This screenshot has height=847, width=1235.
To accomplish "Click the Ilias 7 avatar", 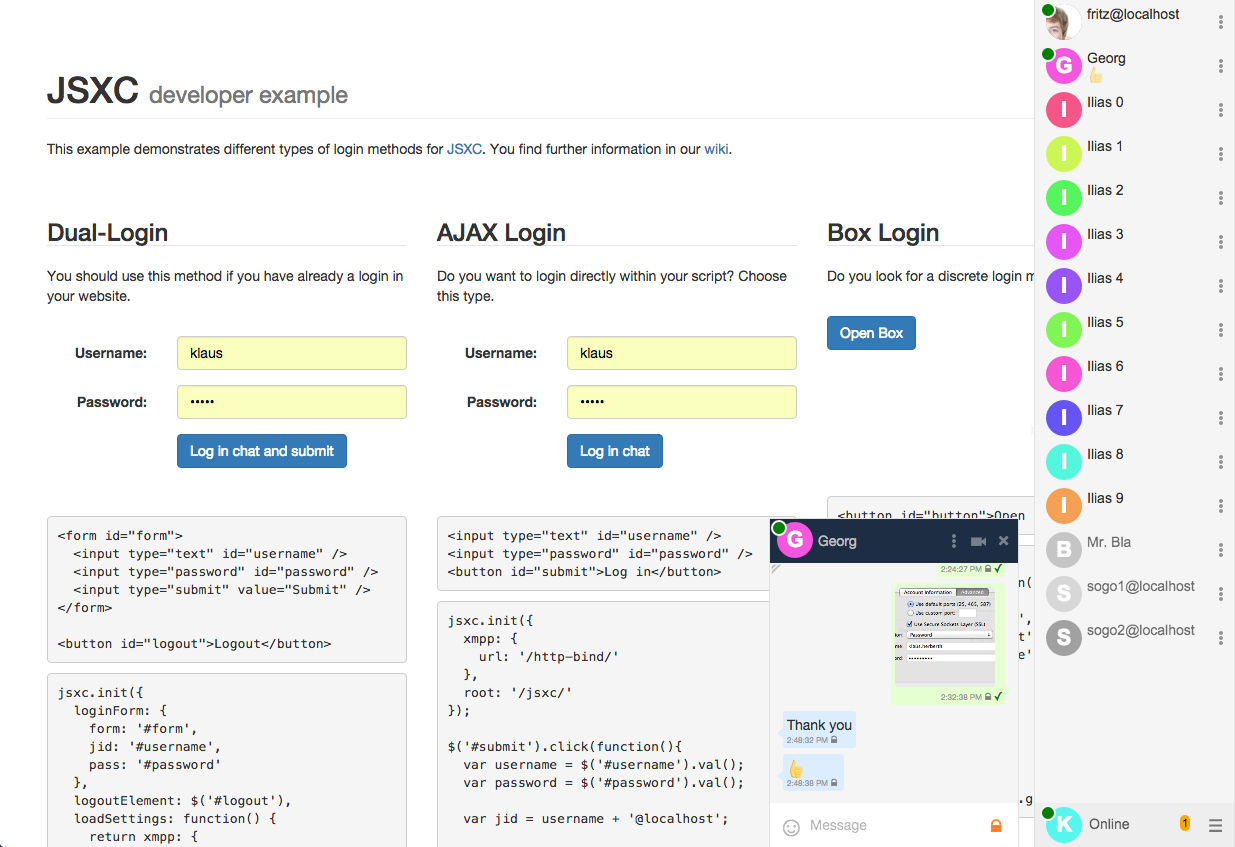I will pos(1063,418).
